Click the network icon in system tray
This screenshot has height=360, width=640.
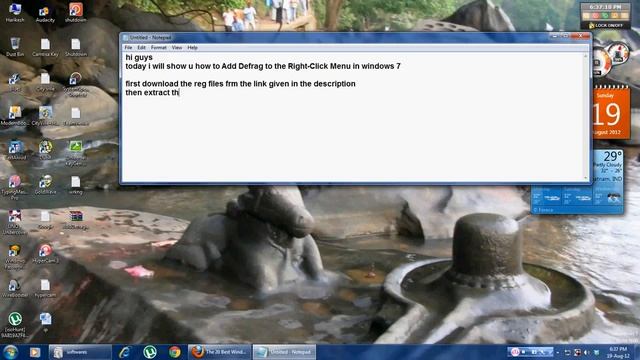point(577,352)
